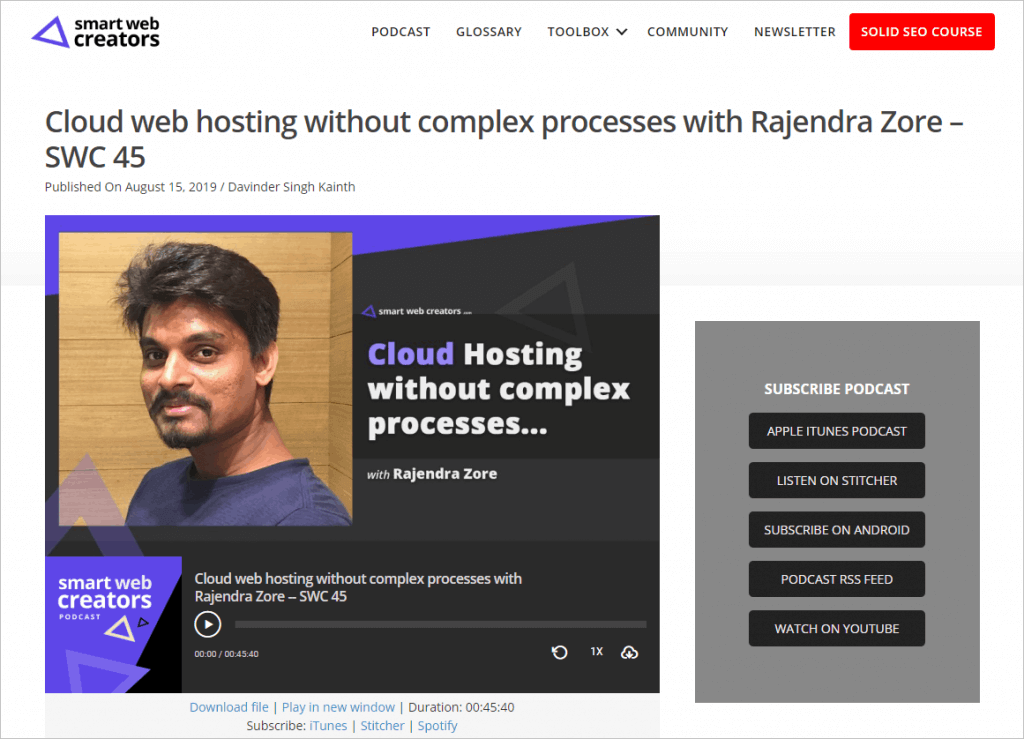Click the Apple iTunes Podcast button
This screenshot has height=739, width=1024.
[x=836, y=431]
